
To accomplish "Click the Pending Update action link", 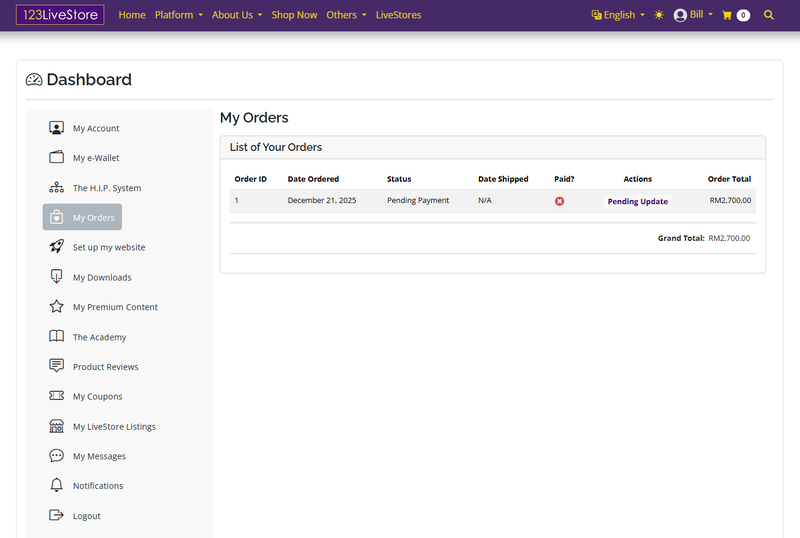I will [x=637, y=201].
